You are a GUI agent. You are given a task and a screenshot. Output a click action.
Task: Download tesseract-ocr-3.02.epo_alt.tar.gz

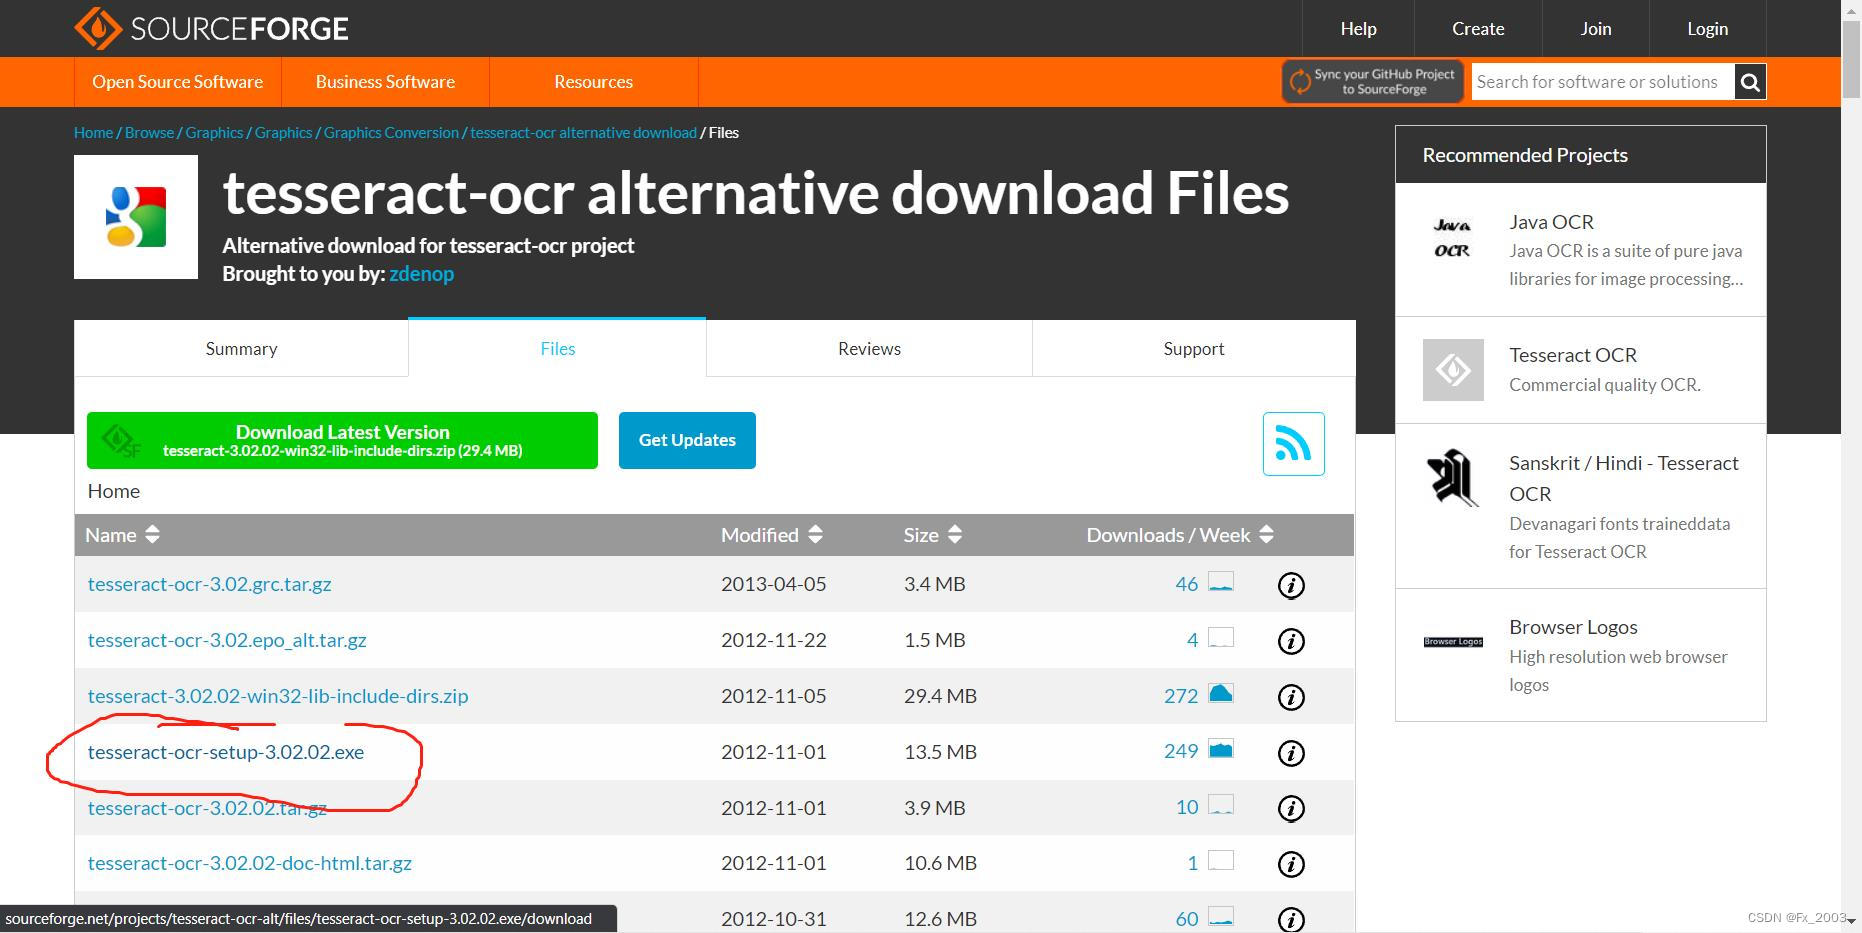(x=227, y=640)
